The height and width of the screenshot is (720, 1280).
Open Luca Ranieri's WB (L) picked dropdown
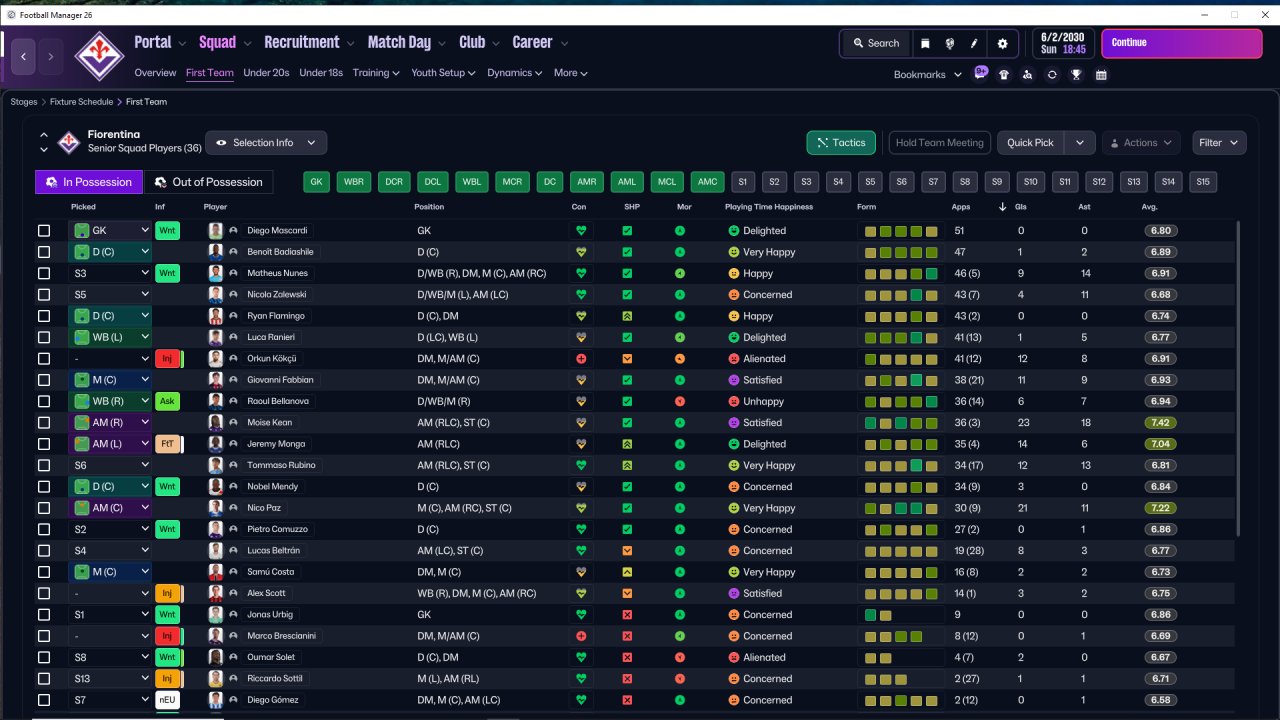tap(110, 337)
